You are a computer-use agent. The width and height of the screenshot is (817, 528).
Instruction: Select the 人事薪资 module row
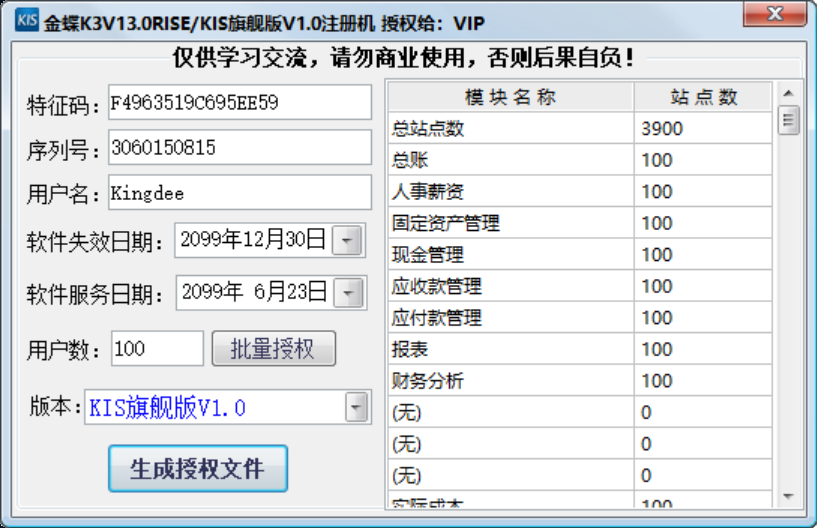579,191
